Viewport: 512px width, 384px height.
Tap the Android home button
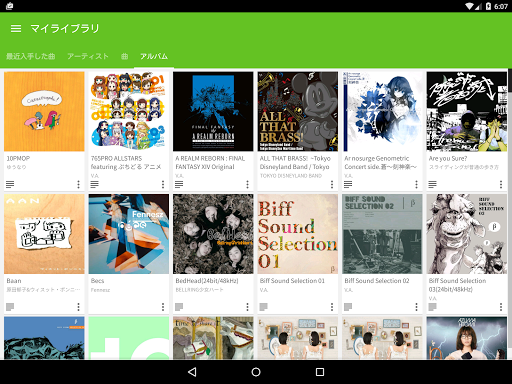click(256, 372)
